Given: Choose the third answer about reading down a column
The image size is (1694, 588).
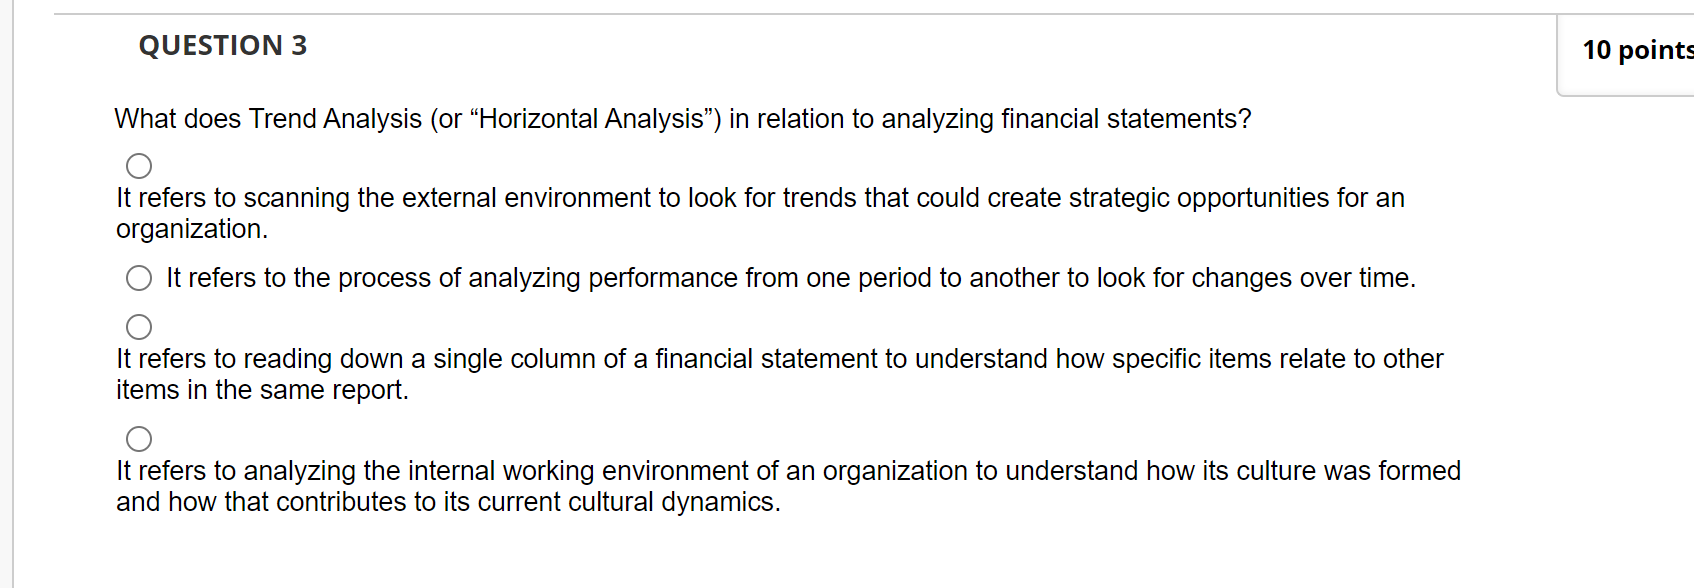Looking at the screenshot, I should (x=140, y=326).
